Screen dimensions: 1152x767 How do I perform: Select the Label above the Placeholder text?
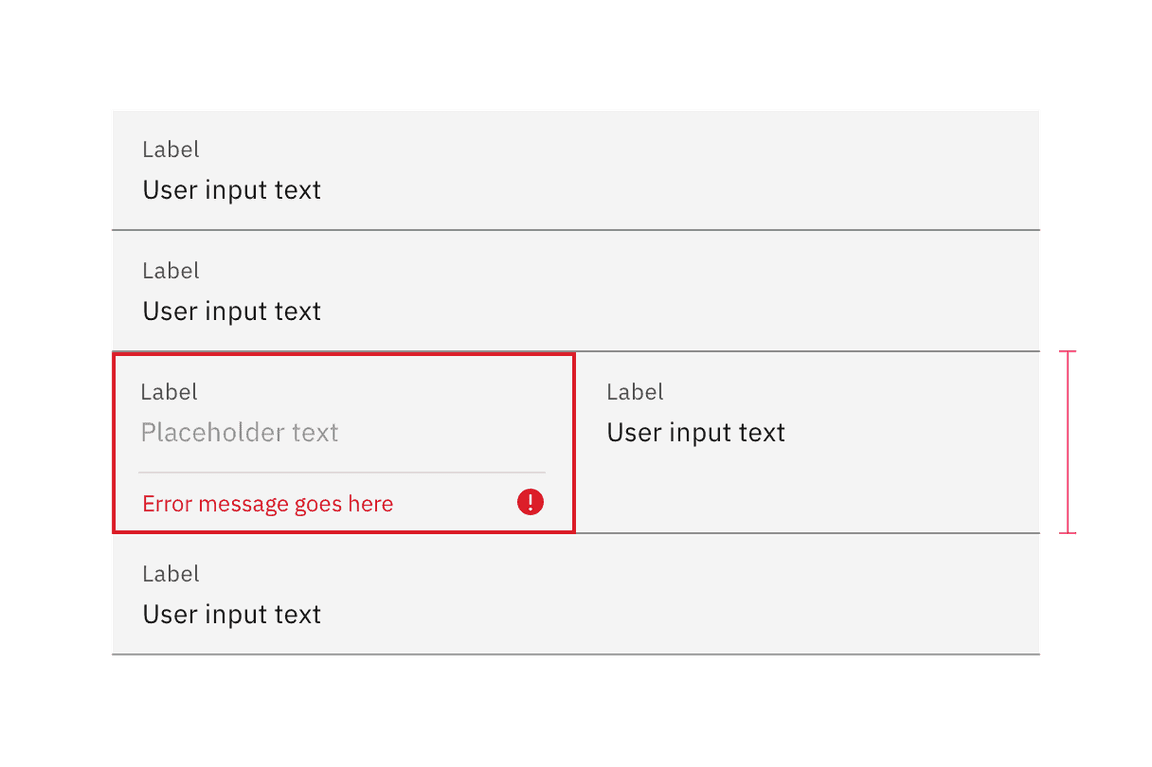(x=169, y=392)
